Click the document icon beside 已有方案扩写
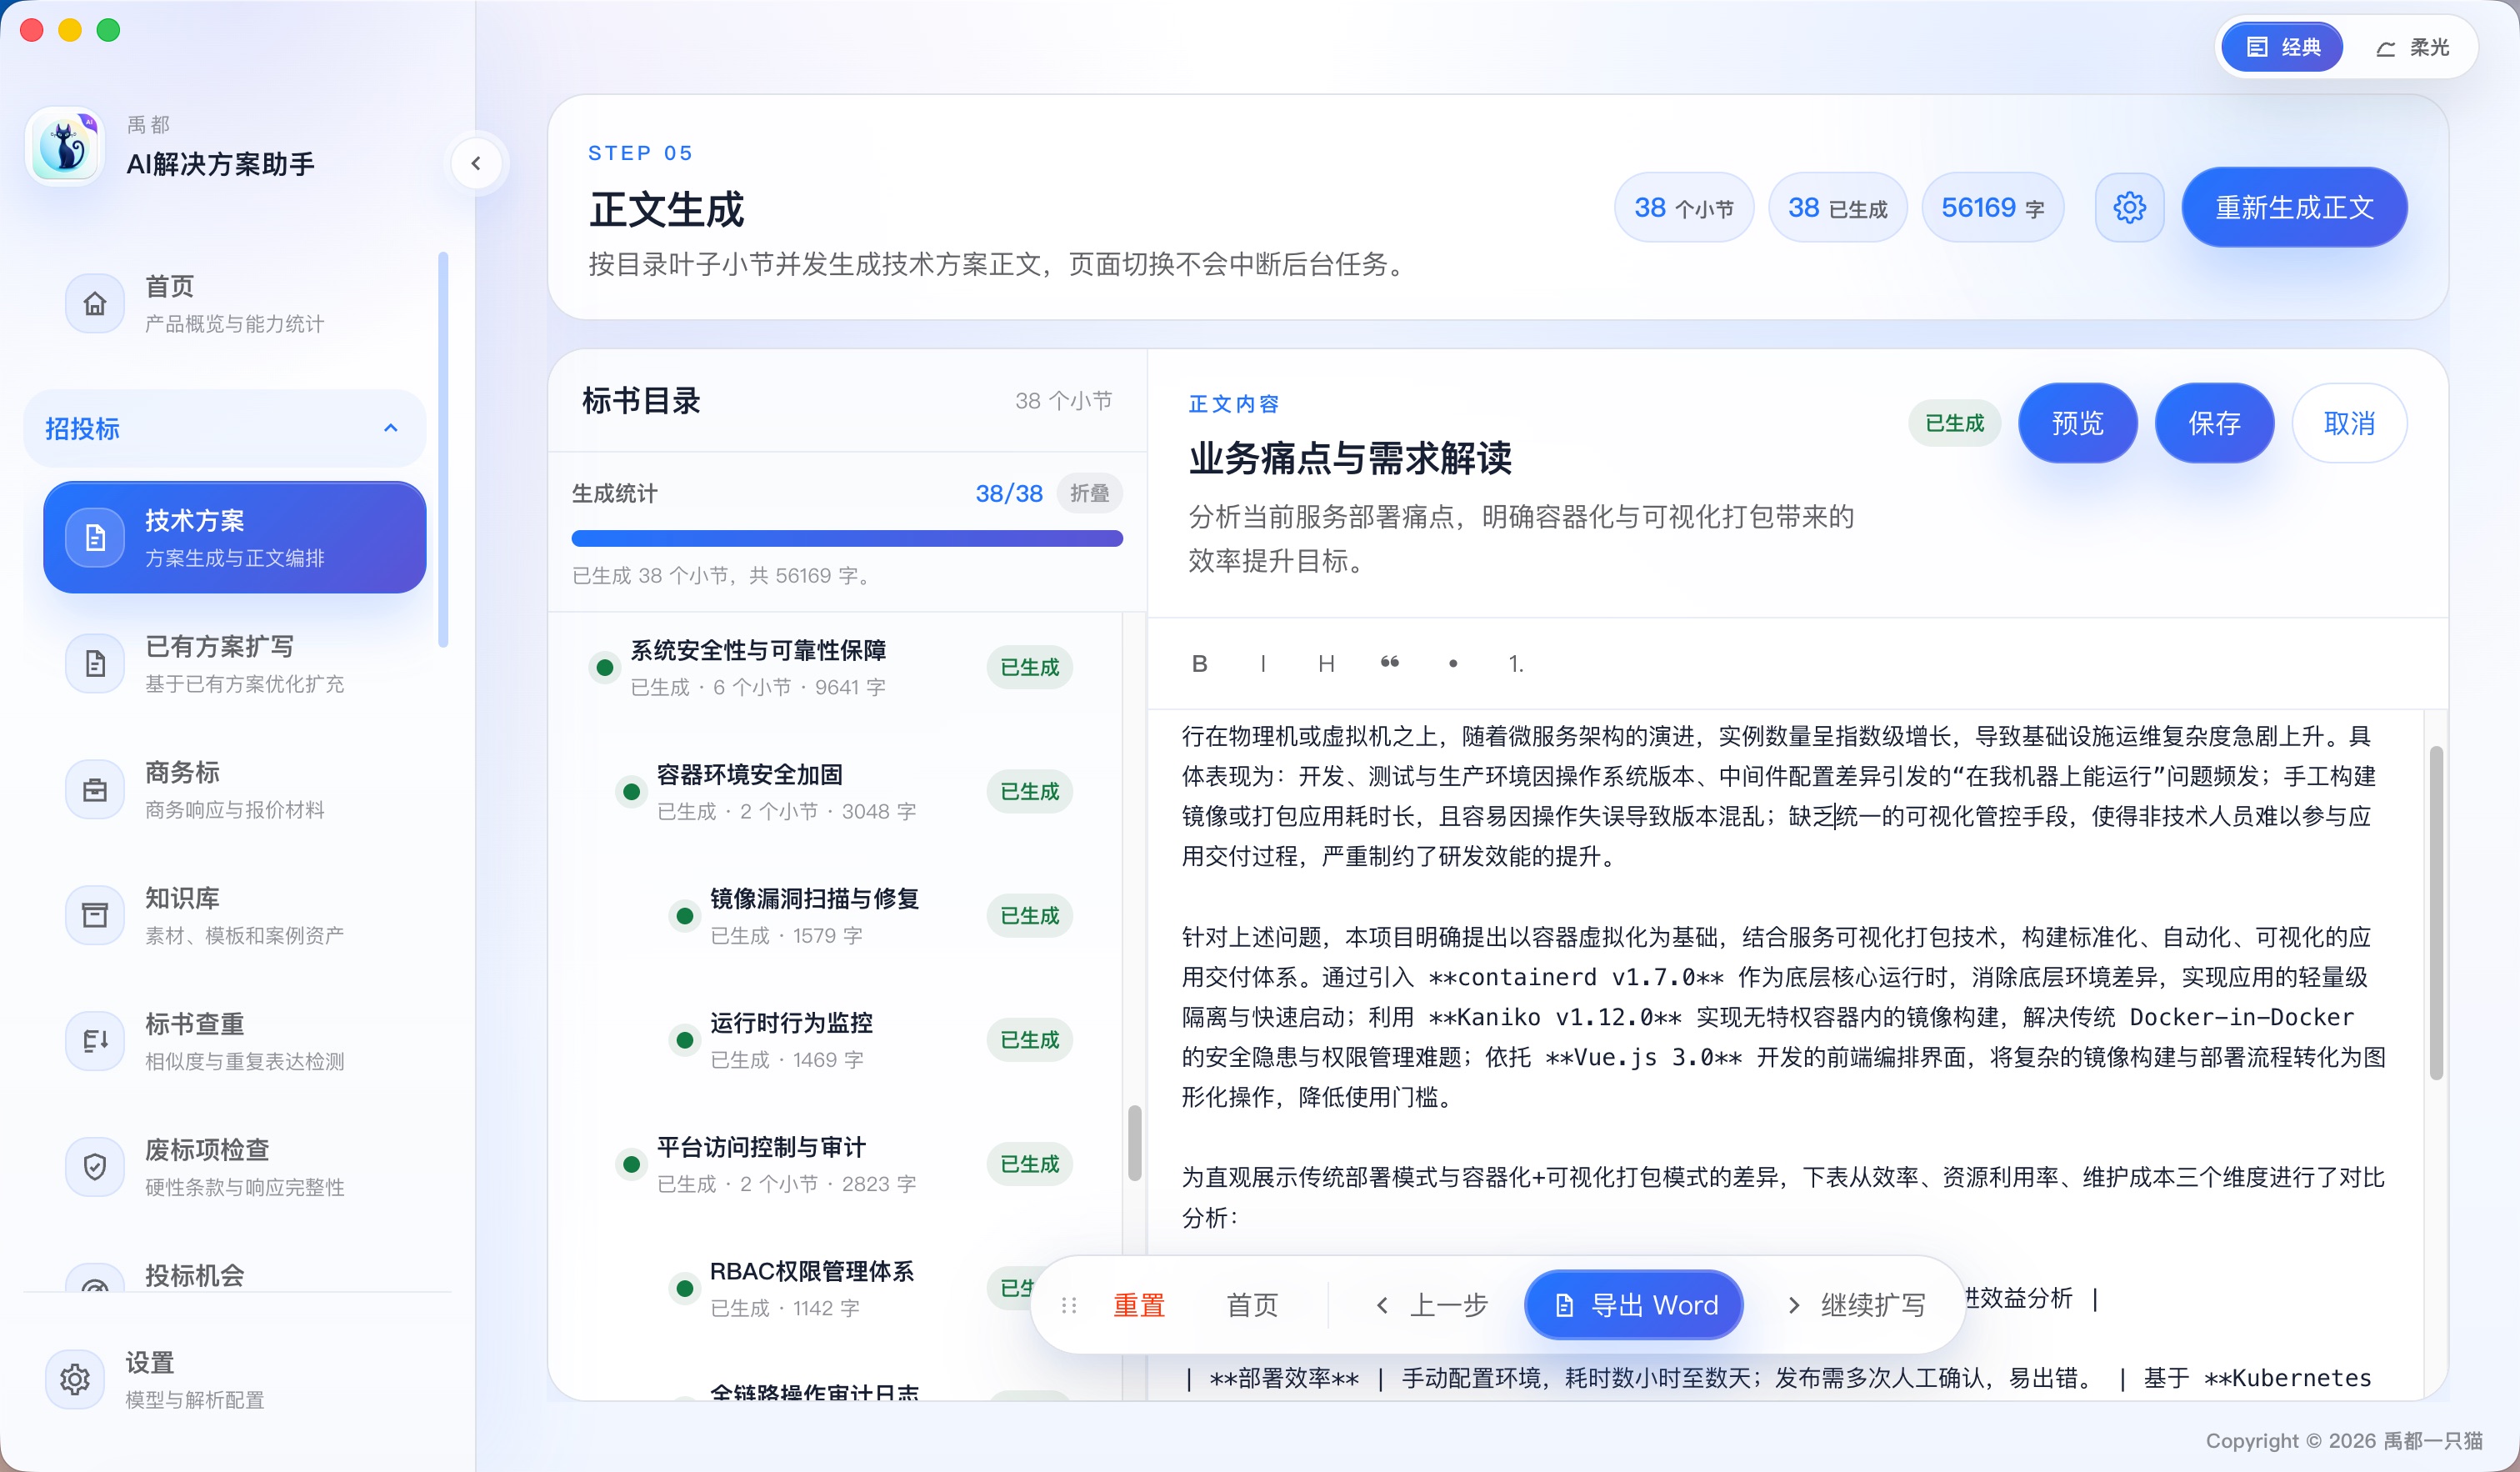 coord(95,663)
